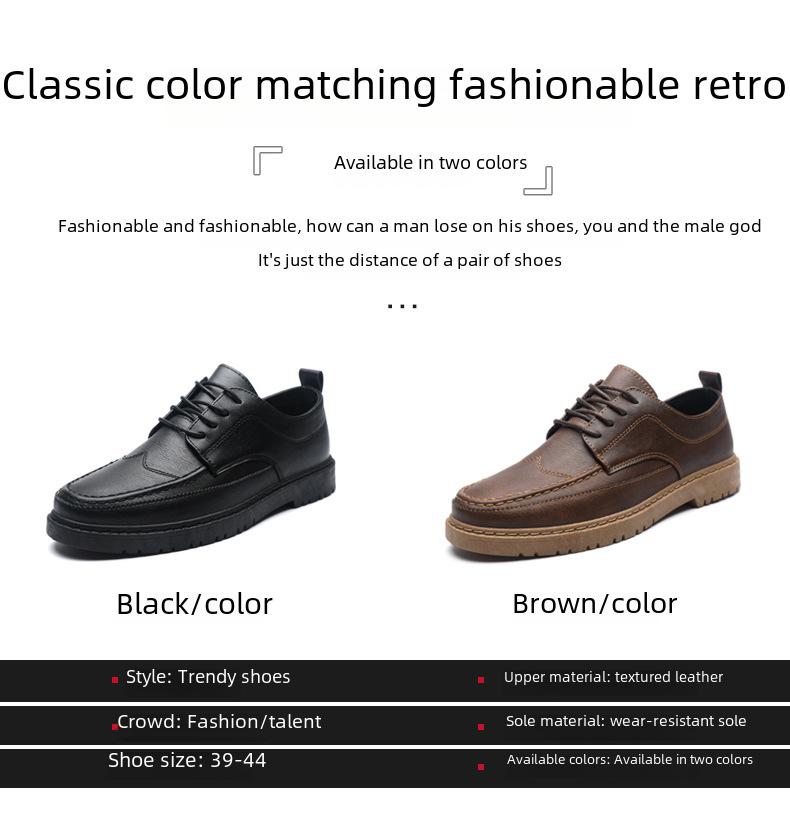The height and width of the screenshot is (814, 790).
Task: Click the red bullet beside Upper material
Action: (481, 680)
